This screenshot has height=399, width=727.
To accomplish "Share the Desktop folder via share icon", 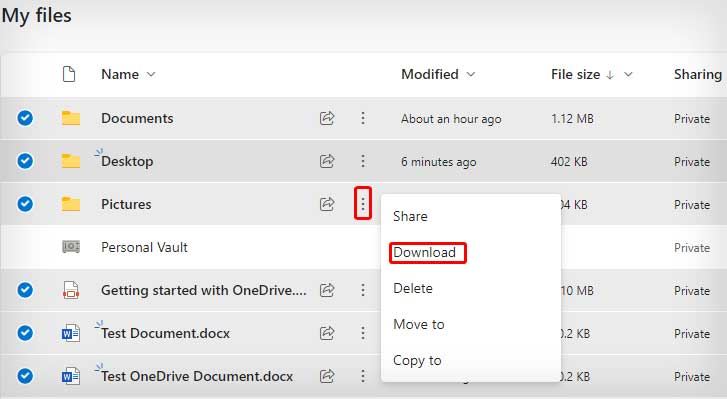I will [x=327, y=161].
